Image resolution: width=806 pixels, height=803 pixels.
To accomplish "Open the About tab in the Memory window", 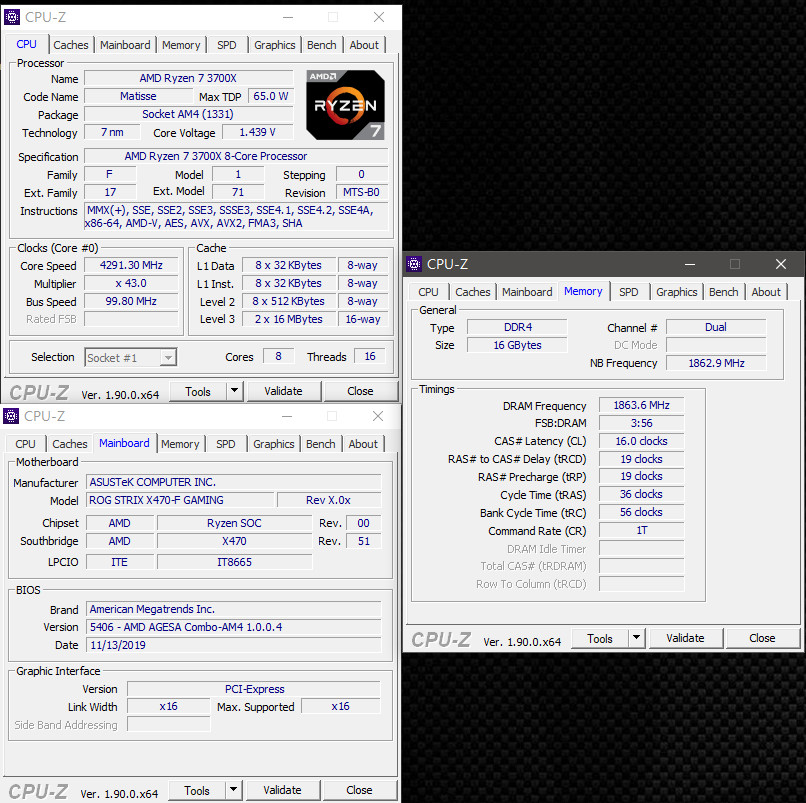I will coord(766,292).
